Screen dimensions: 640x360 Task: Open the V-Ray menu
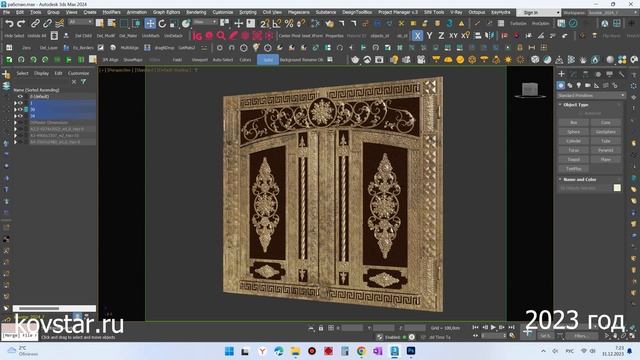[x=456, y=12]
